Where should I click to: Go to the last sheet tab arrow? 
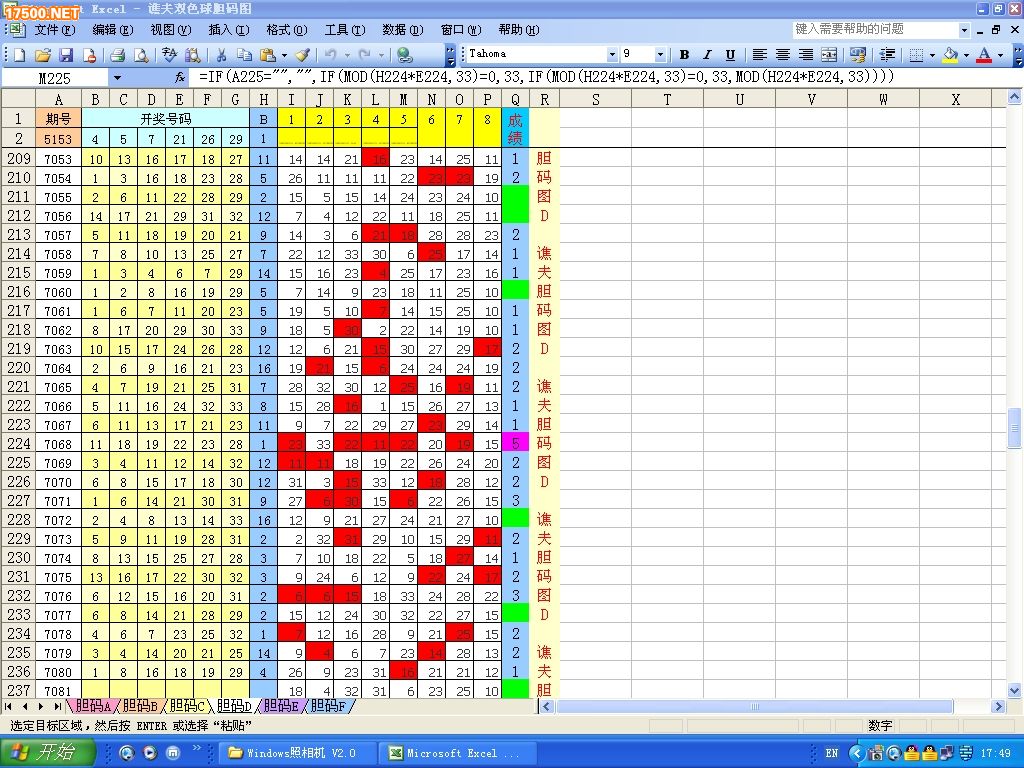(57, 706)
